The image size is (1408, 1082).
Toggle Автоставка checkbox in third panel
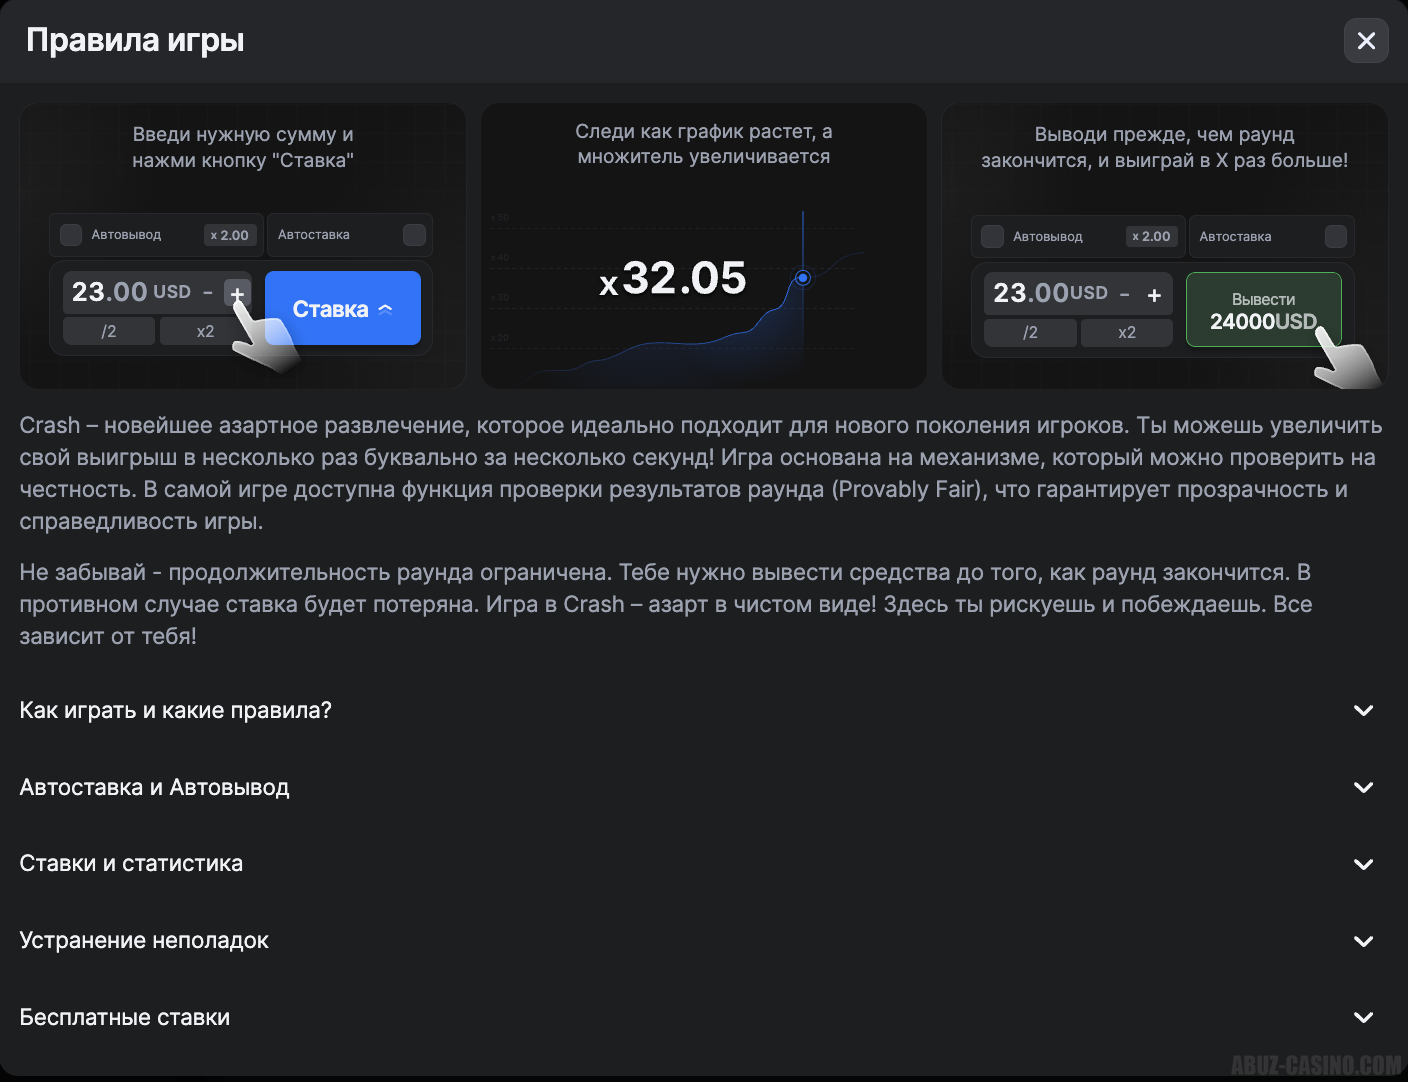(1335, 237)
